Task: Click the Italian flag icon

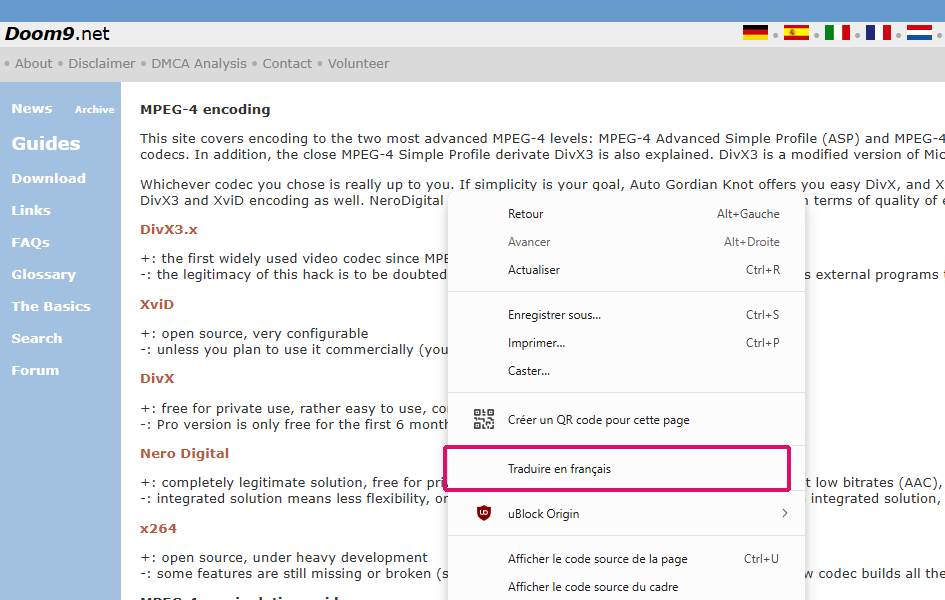Action: 837,33
